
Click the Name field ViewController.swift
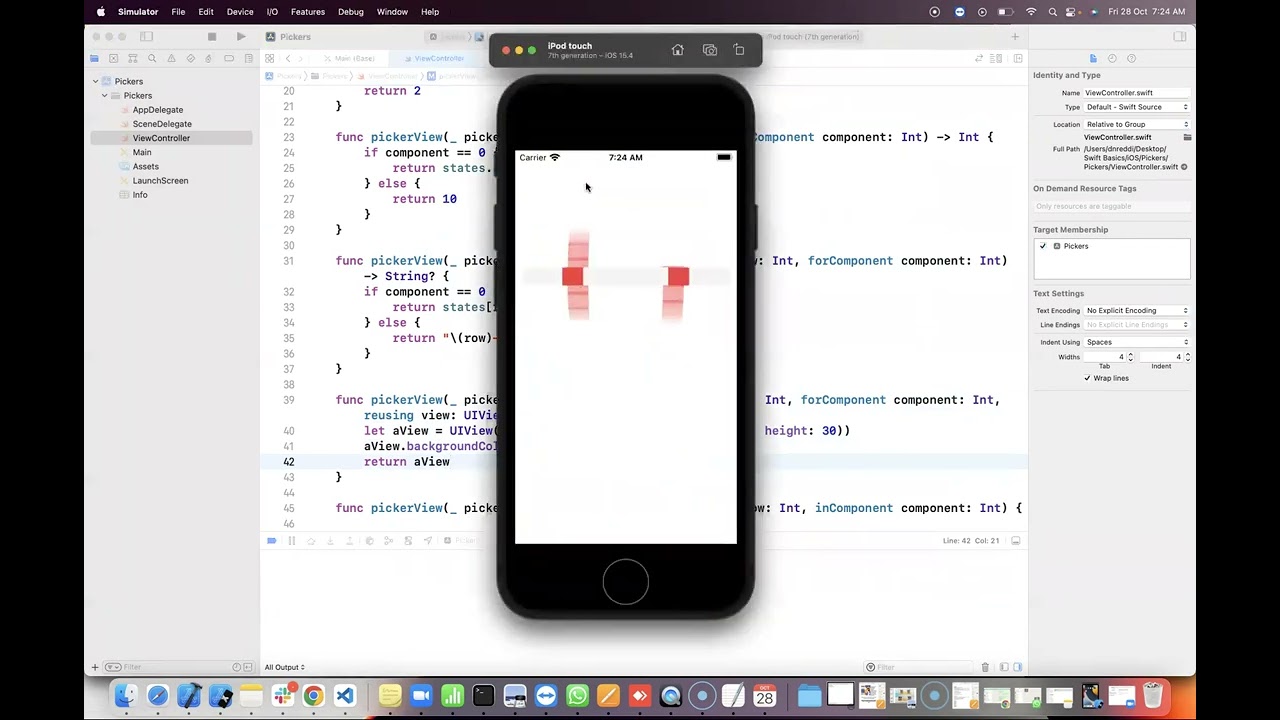point(1137,93)
